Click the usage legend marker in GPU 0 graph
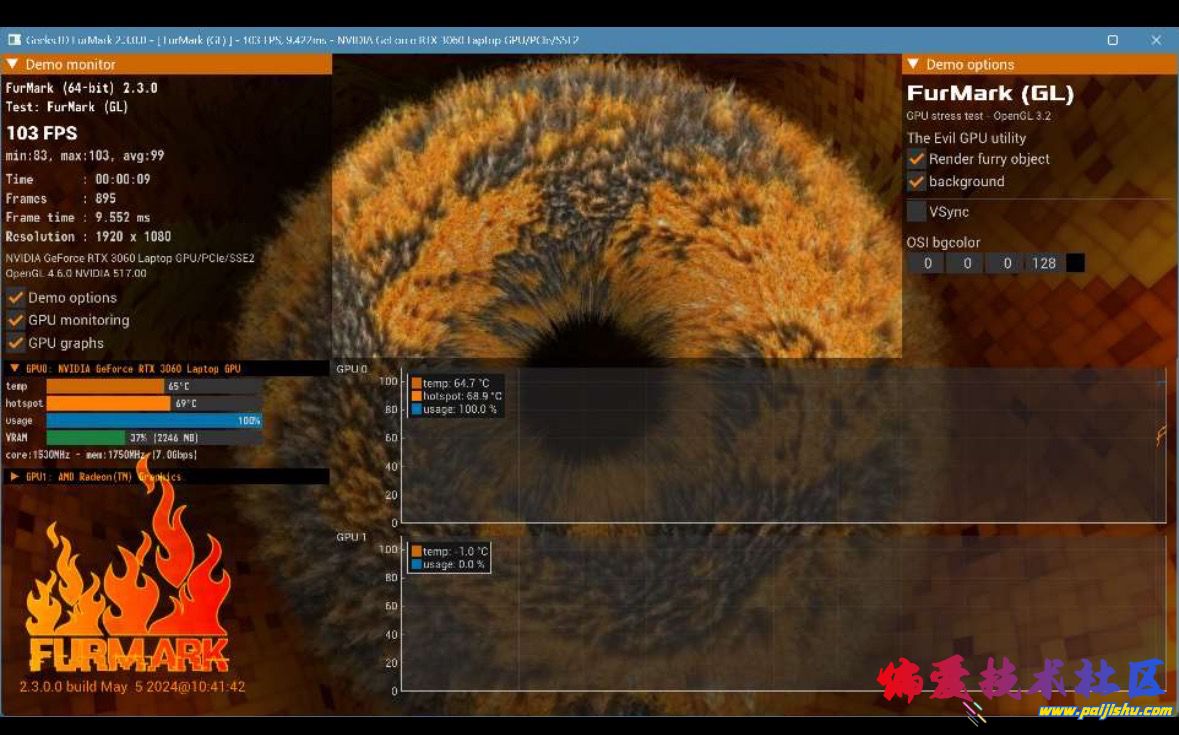 point(416,409)
